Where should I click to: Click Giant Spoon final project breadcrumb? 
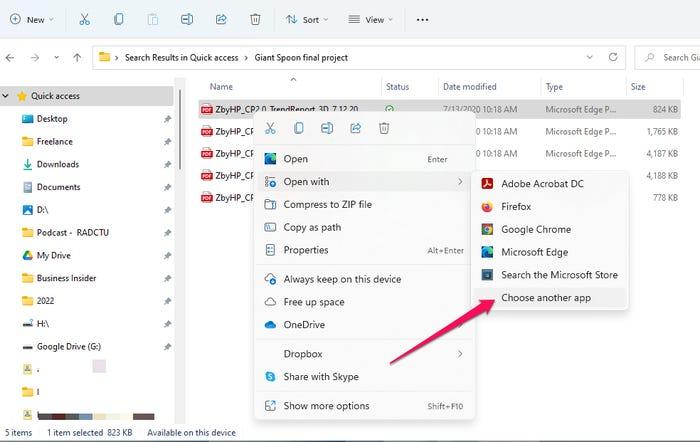point(301,58)
